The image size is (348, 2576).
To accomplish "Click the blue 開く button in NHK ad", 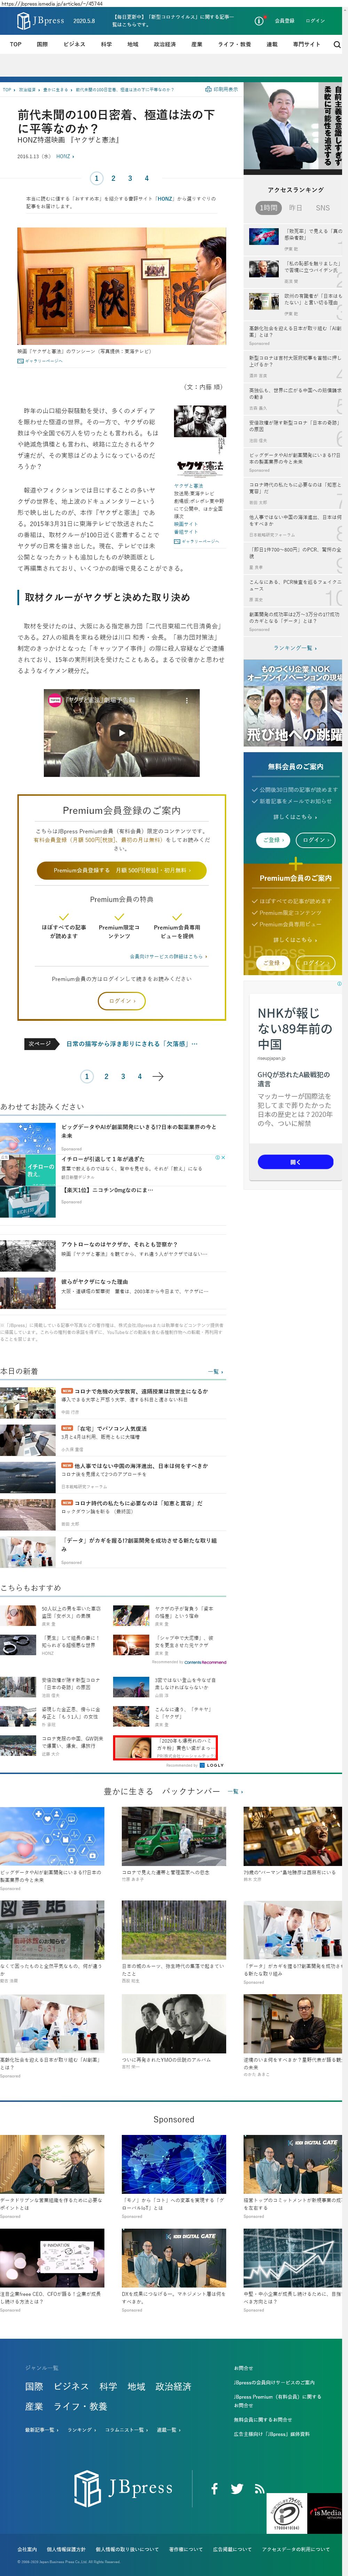I will [295, 1161].
